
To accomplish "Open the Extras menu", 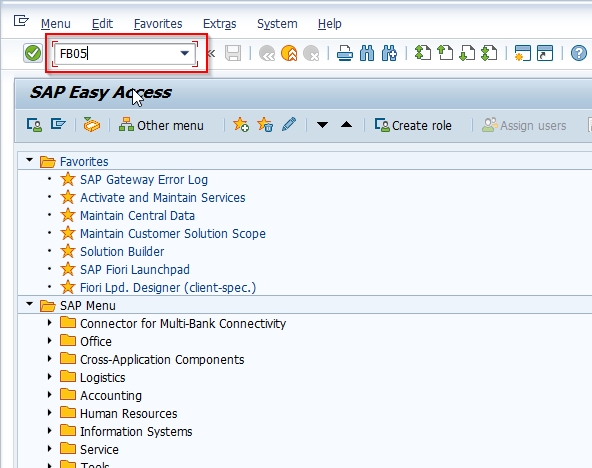I will pos(219,24).
